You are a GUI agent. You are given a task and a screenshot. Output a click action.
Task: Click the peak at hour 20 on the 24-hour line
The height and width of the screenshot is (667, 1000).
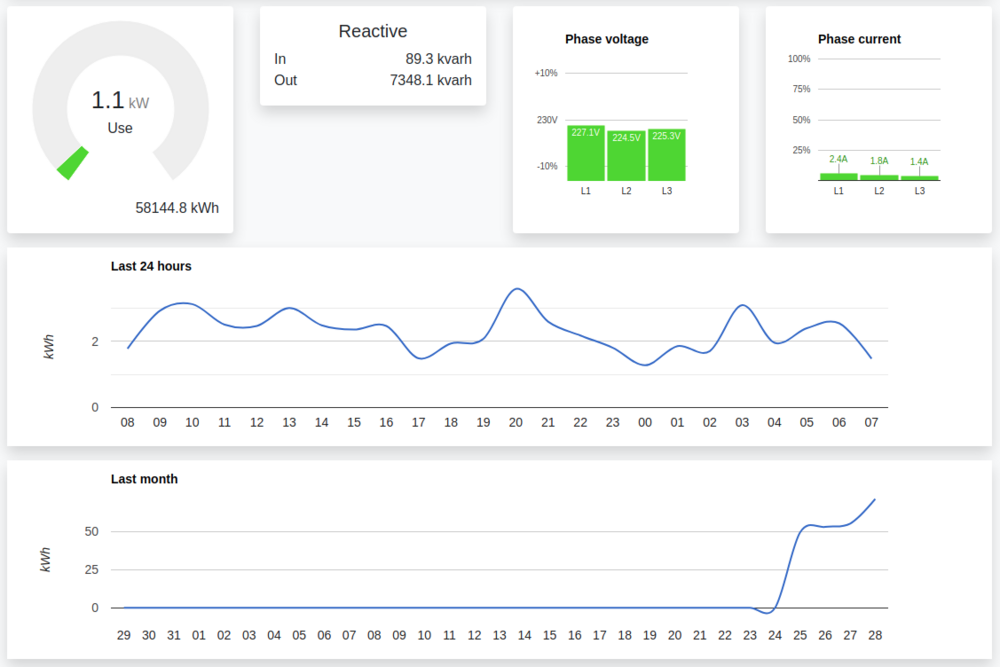click(516, 289)
